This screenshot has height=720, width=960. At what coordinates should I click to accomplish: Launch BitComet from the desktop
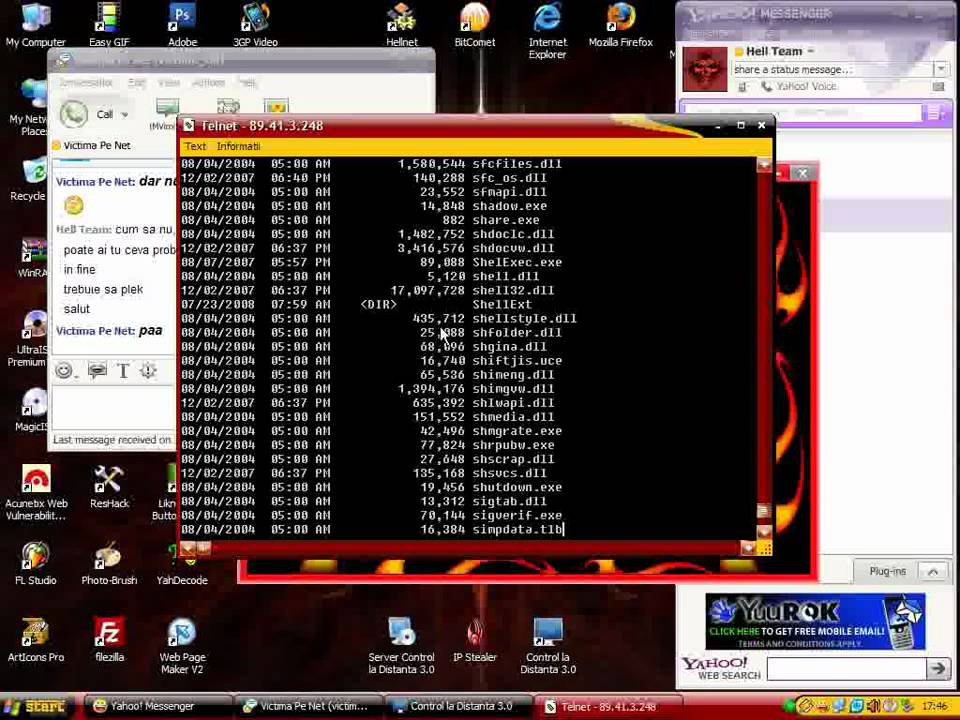(x=474, y=24)
